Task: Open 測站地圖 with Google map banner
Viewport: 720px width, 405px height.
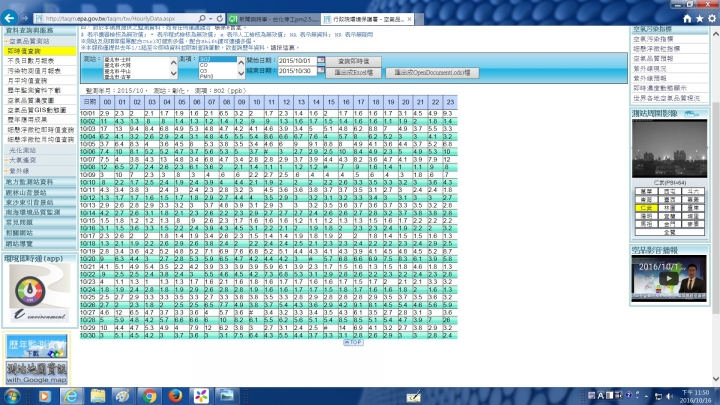Action: (37, 372)
